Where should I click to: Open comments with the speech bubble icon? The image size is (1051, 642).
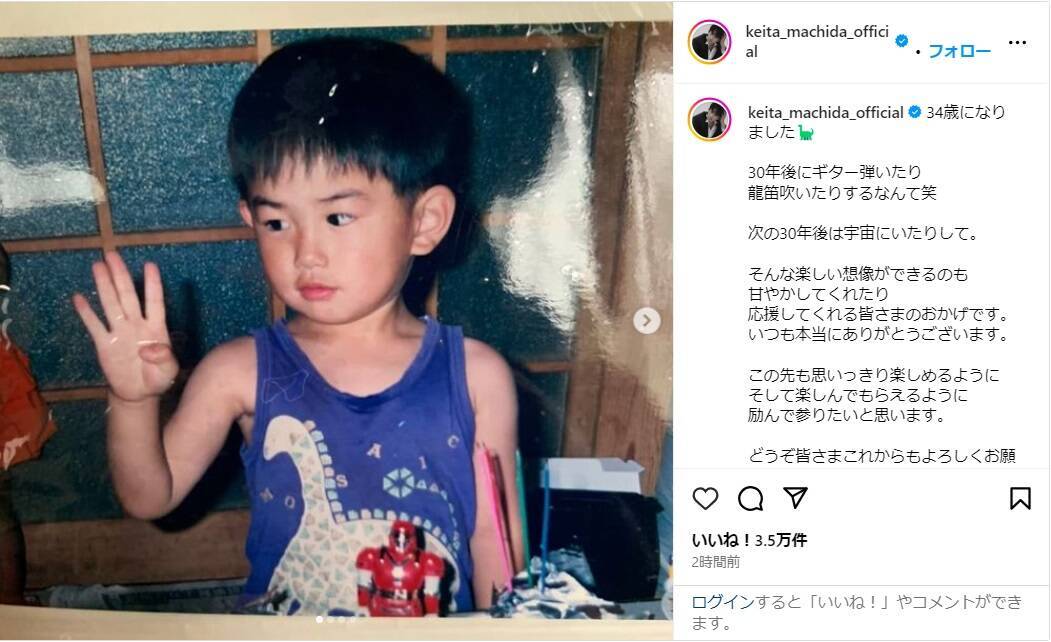point(751,498)
